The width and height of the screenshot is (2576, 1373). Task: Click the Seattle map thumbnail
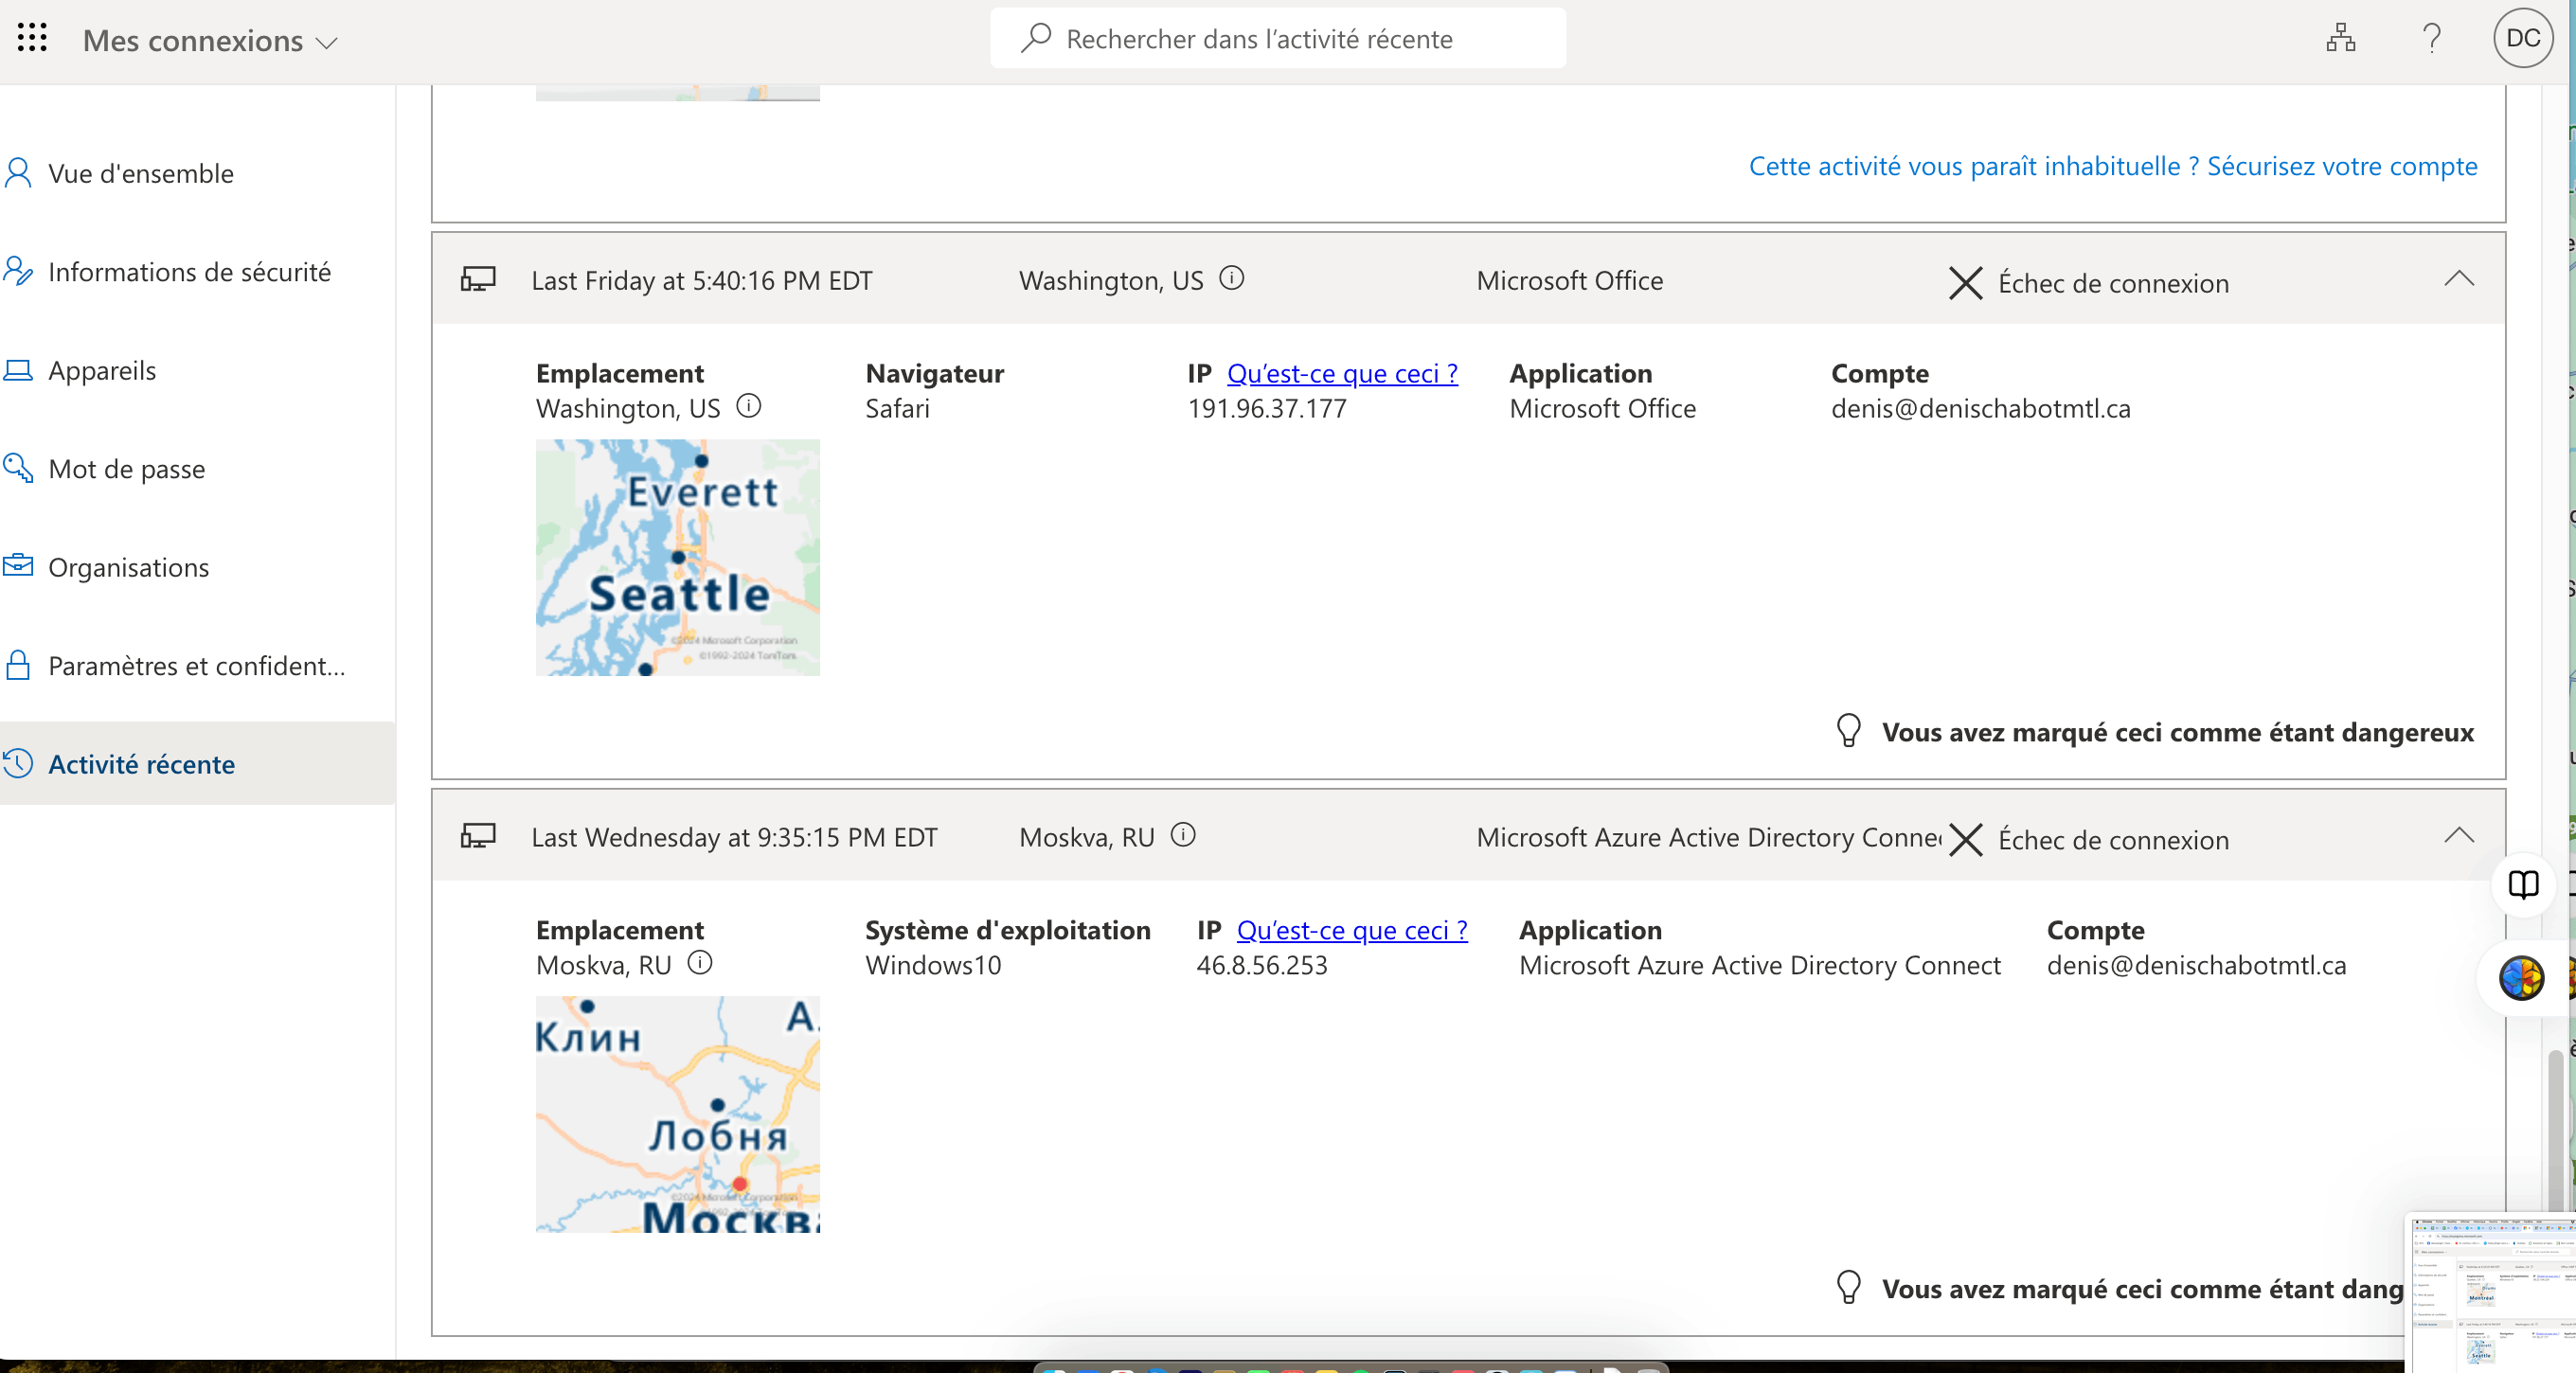pos(677,557)
